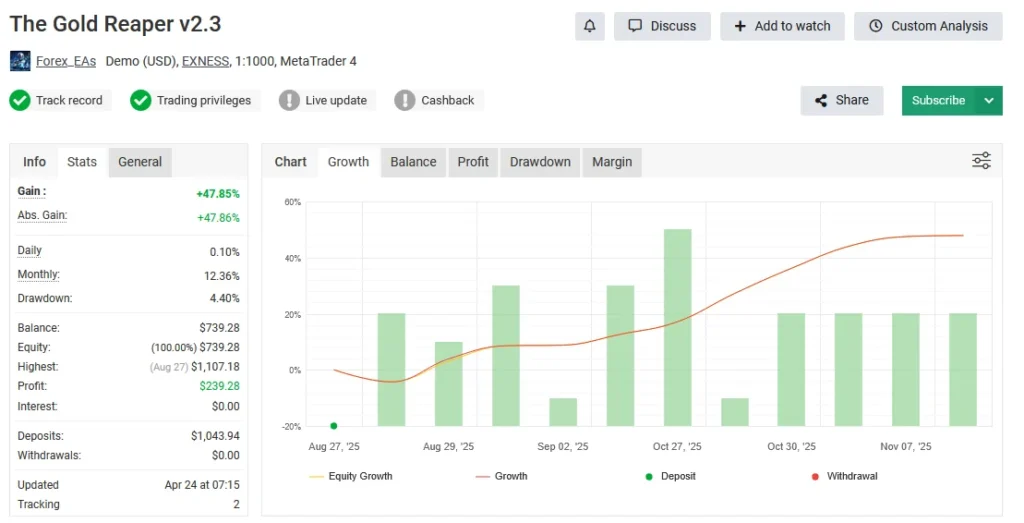Open the EXNESS broker link
The height and width of the screenshot is (523, 1024).
(x=205, y=61)
